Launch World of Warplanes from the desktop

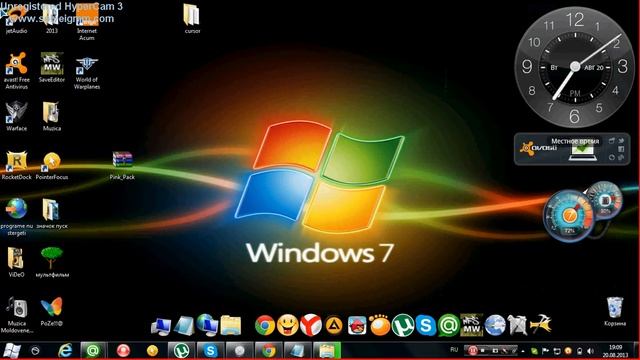click(x=87, y=73)
